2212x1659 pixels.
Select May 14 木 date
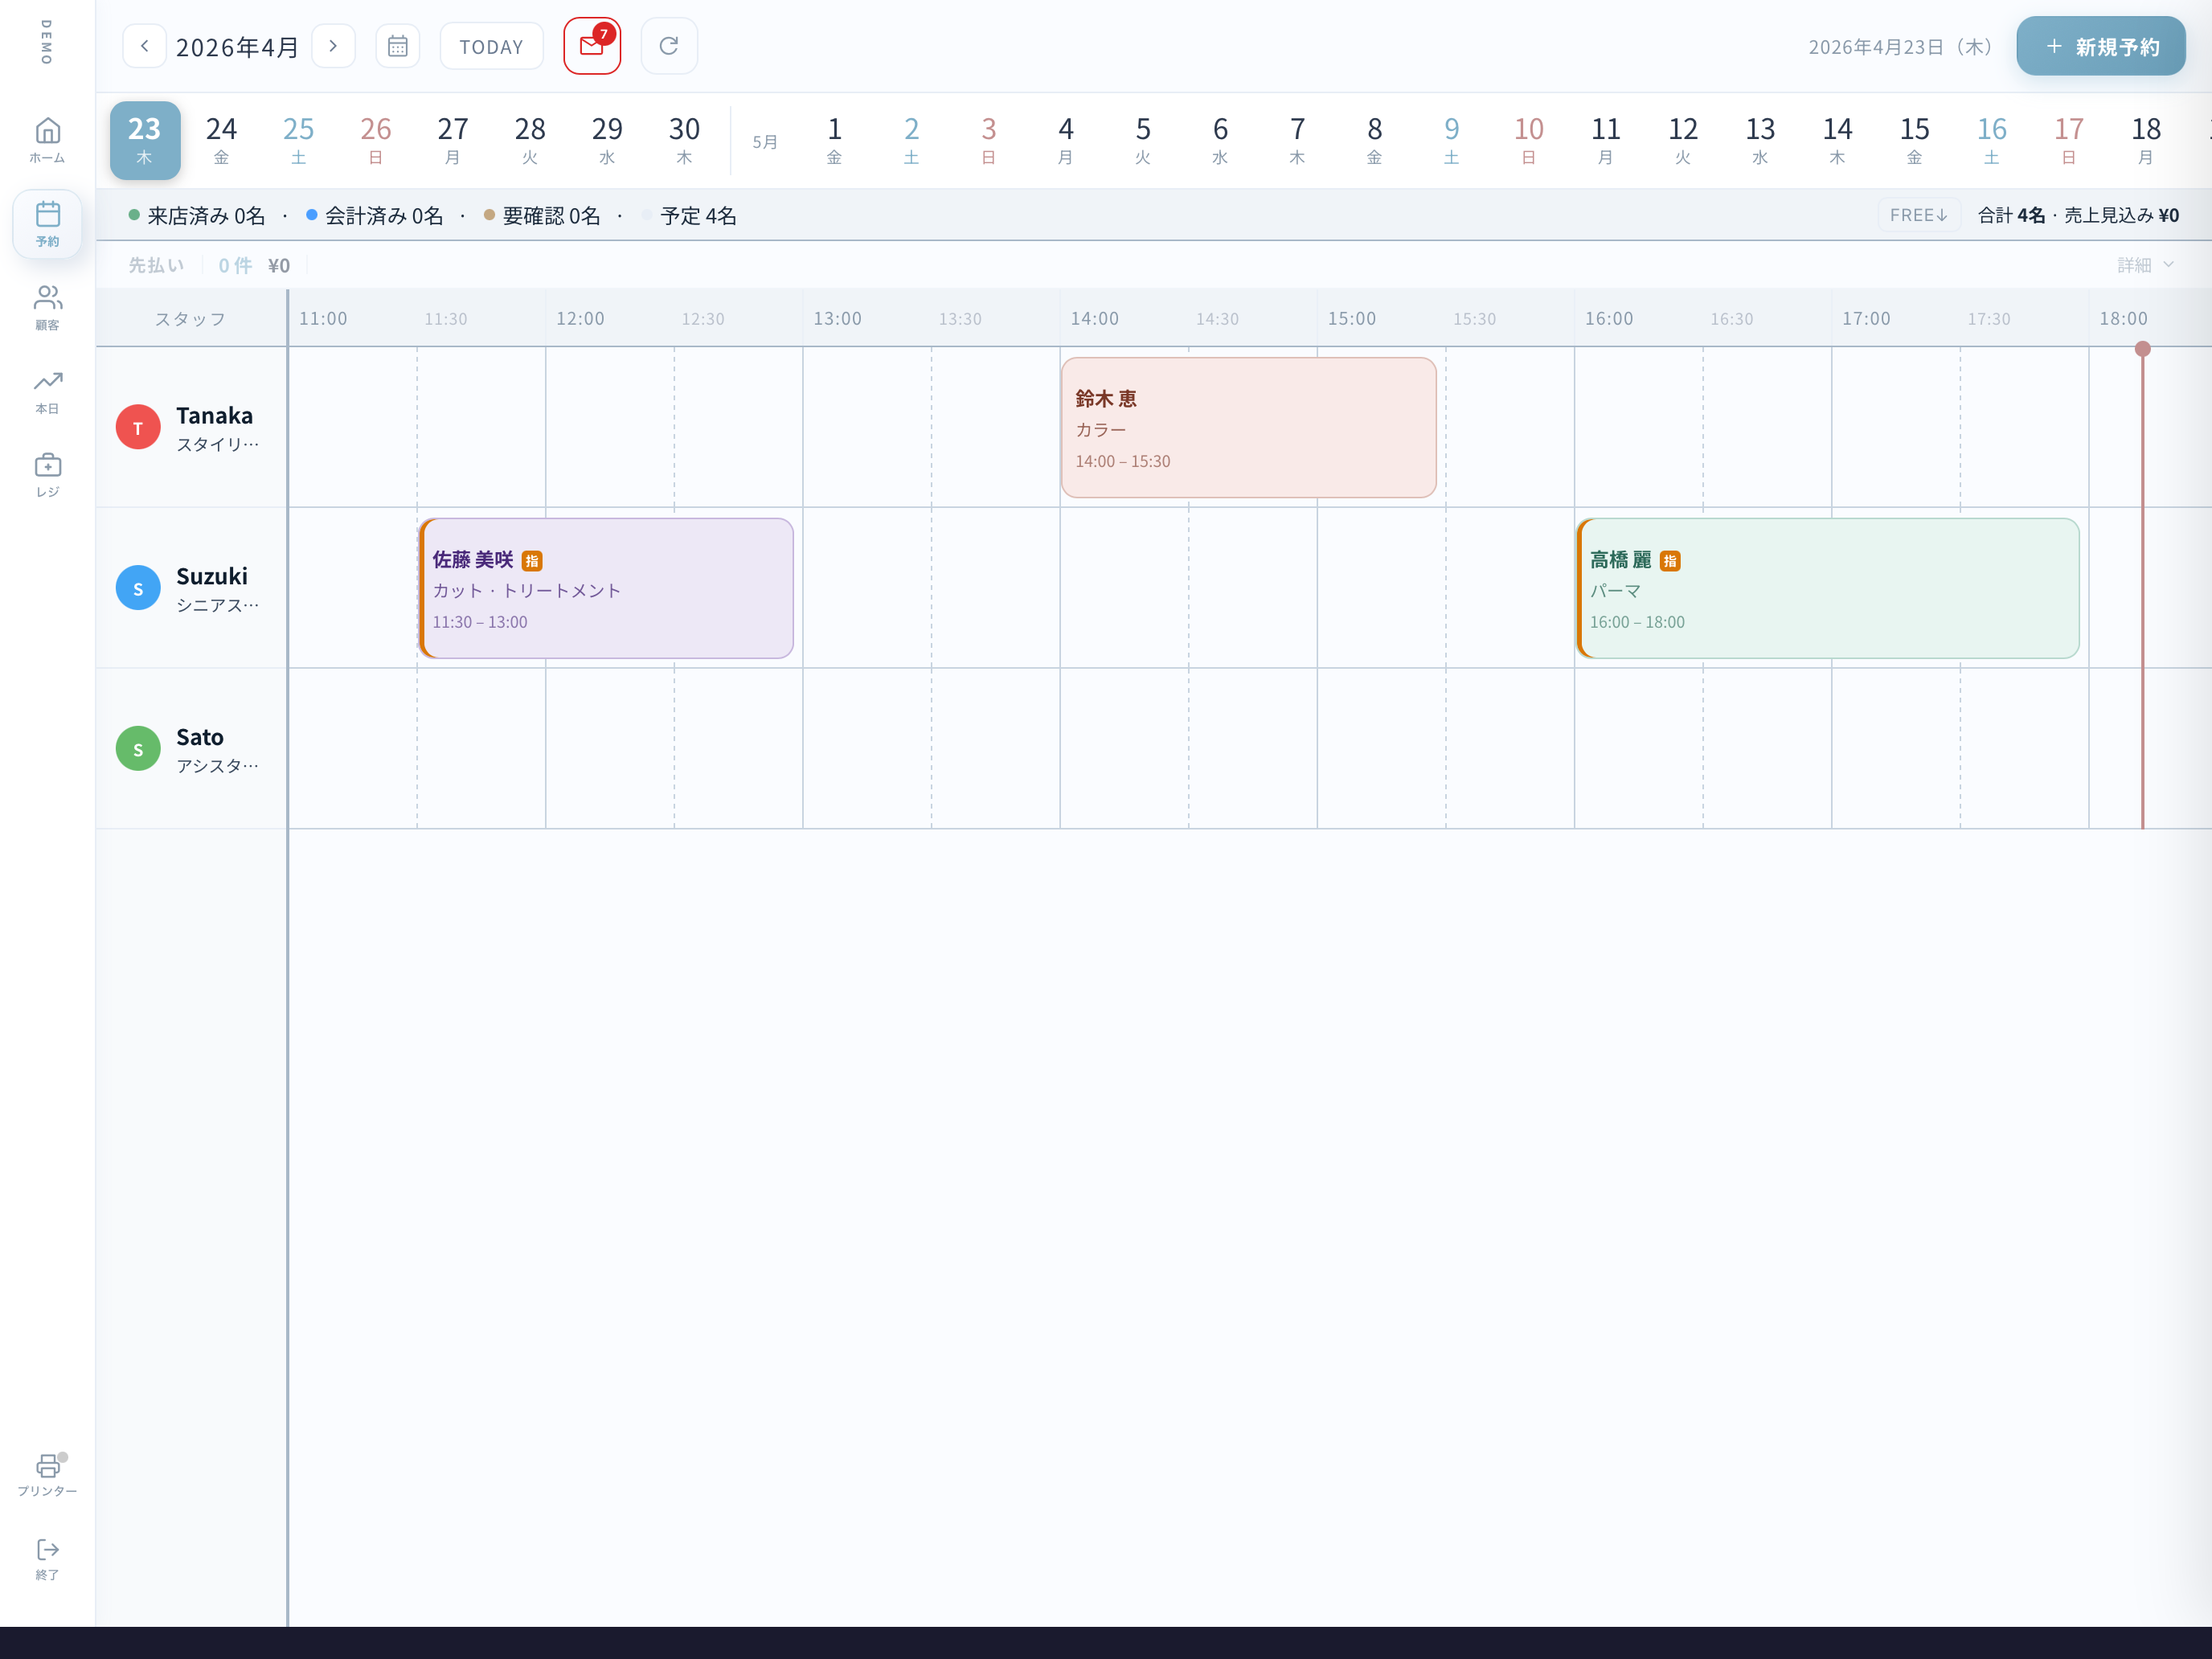click(1837, 140)
